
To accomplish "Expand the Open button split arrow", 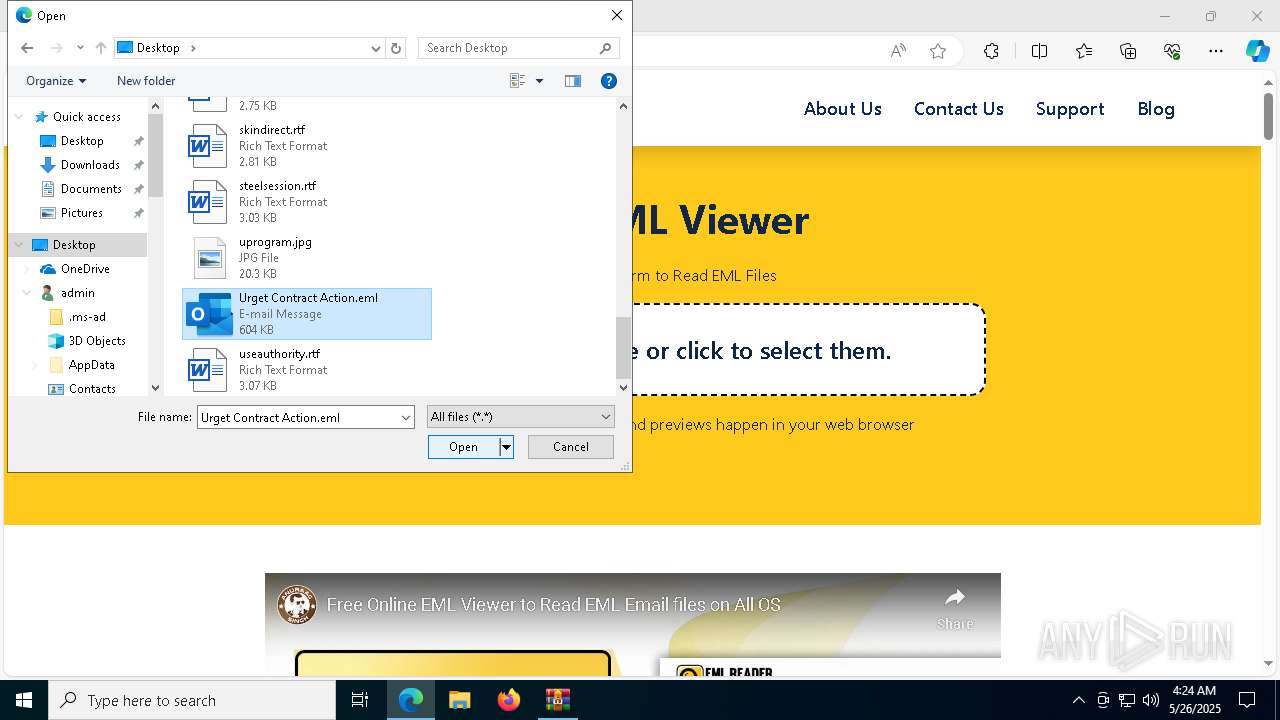I will coord(507,447).
